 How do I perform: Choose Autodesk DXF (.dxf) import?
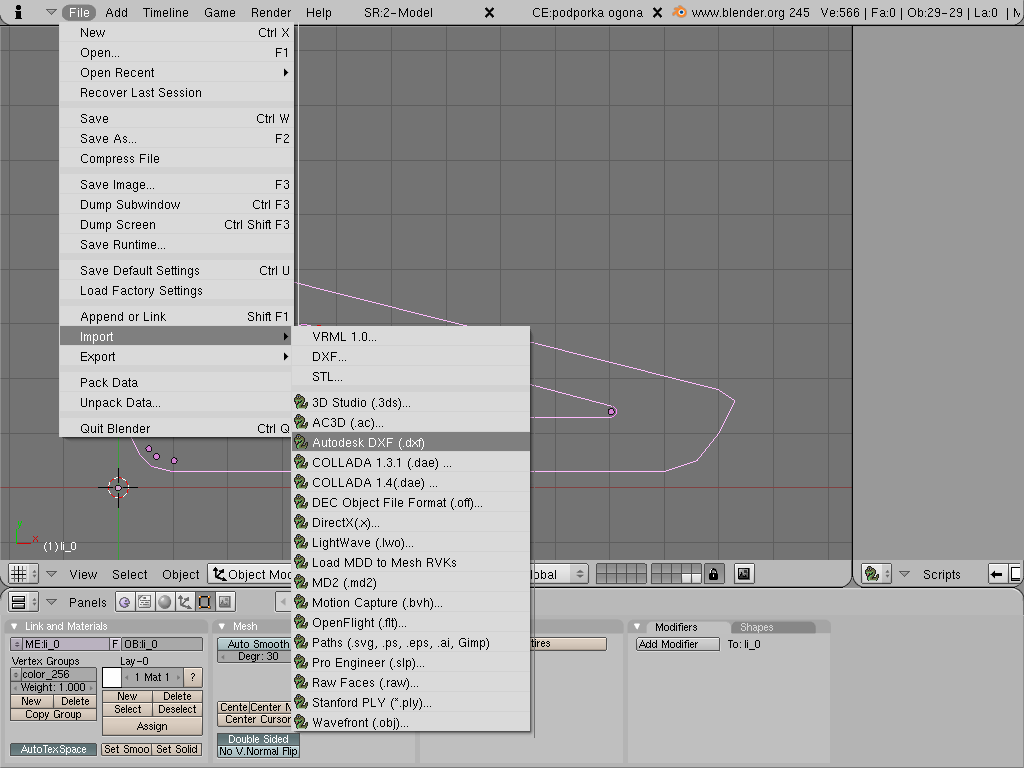411,442
